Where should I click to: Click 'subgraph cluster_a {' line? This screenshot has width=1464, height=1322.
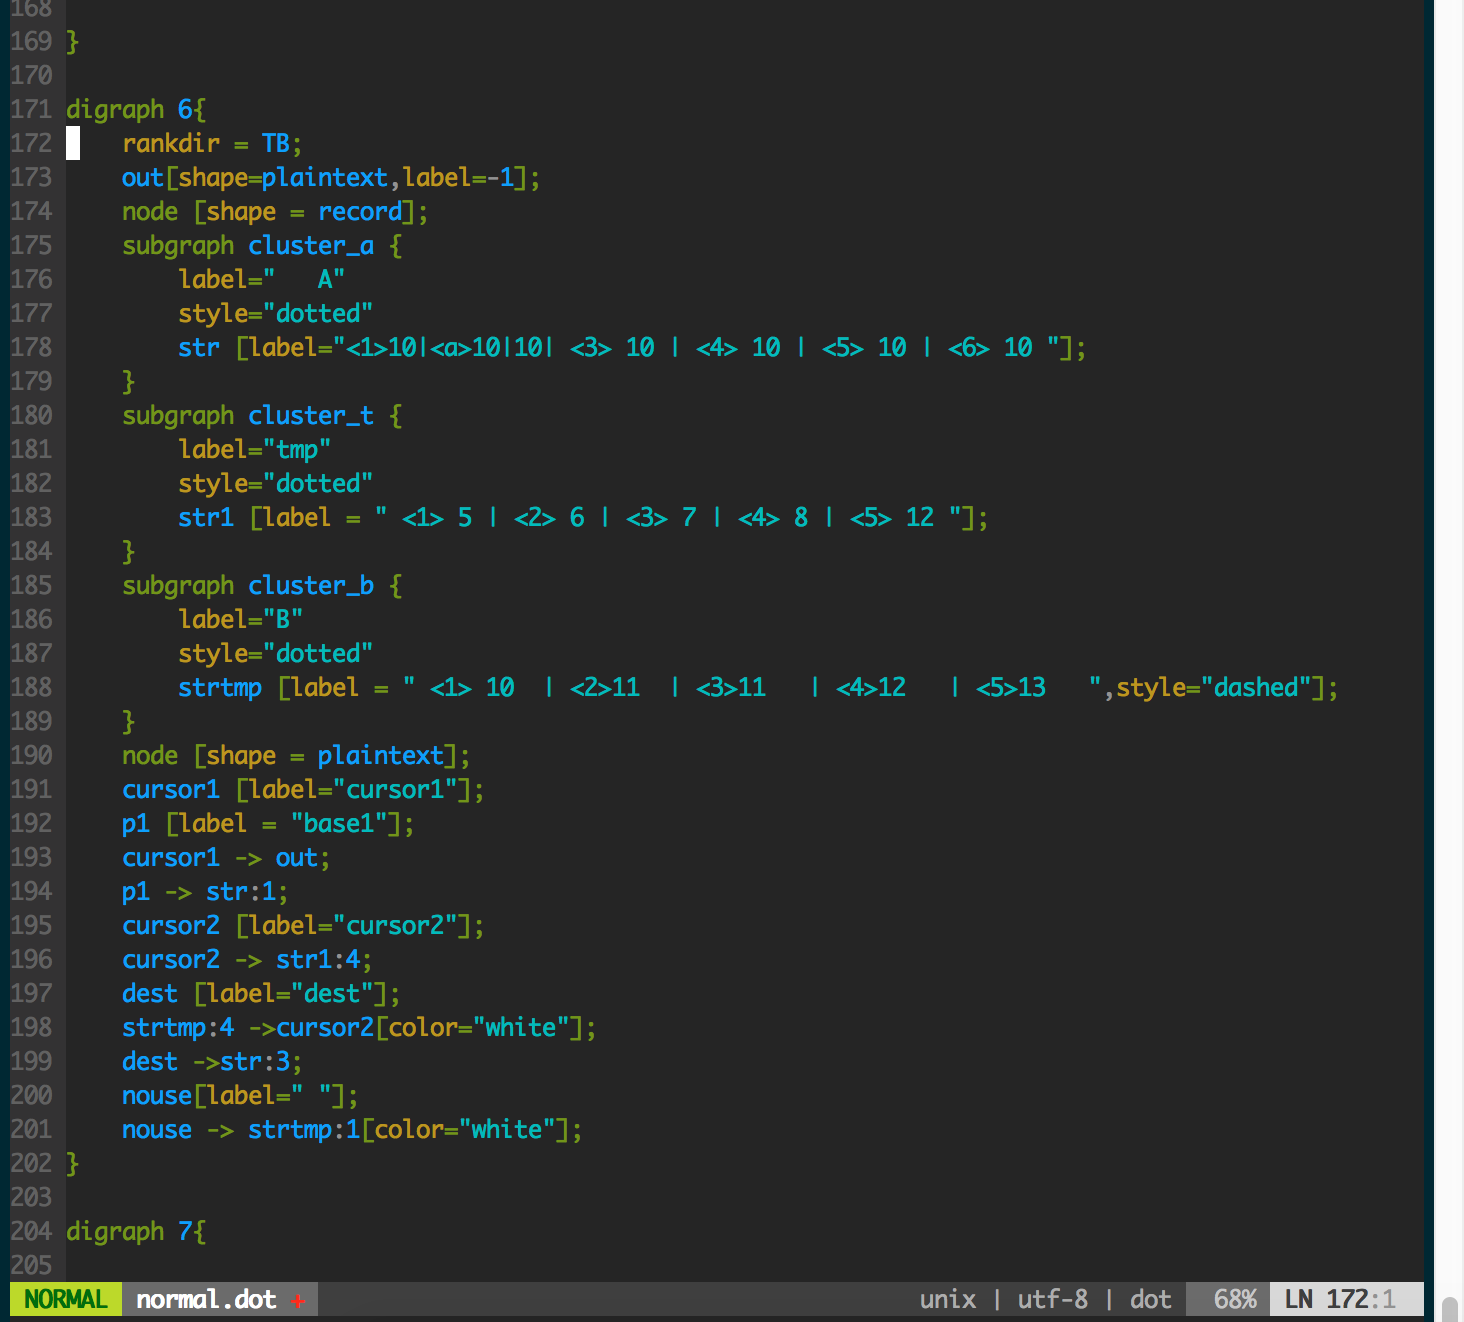(262, 245)
